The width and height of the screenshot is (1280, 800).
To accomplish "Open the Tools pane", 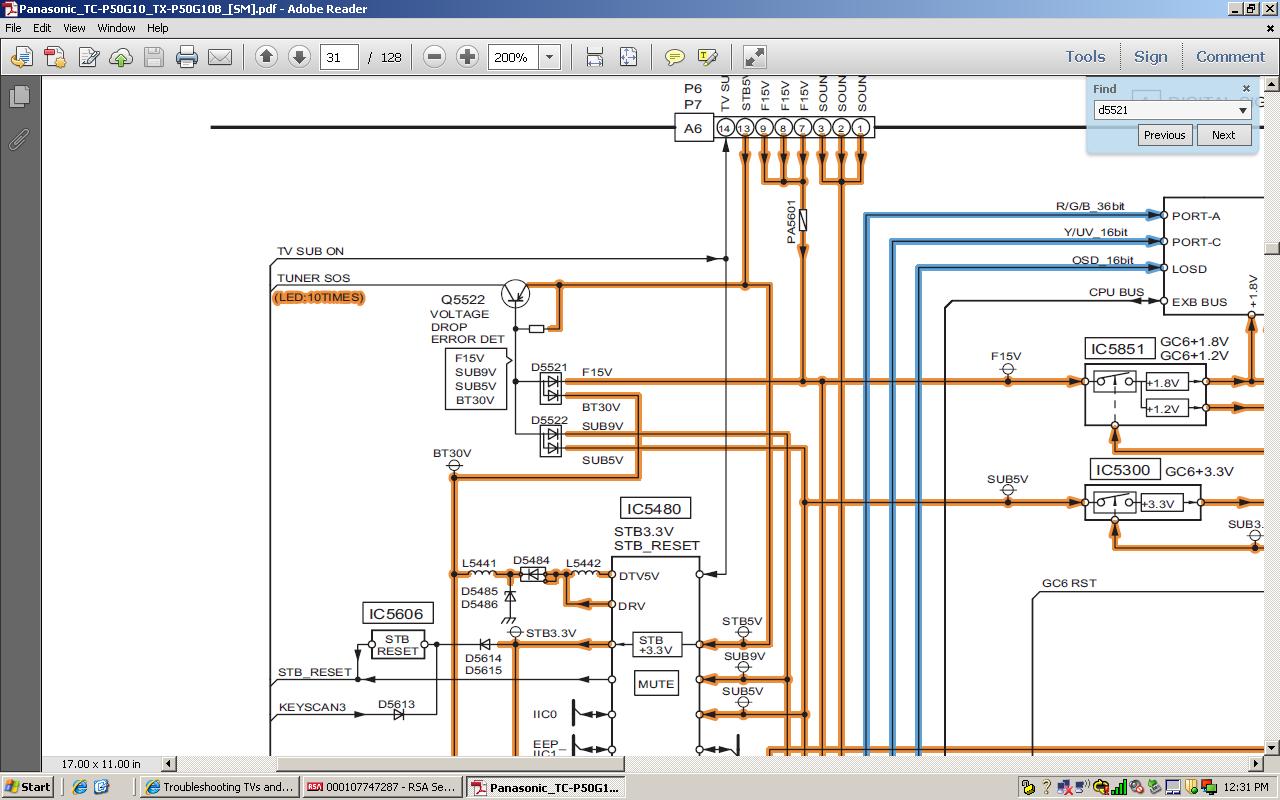I will pyautogui.click(x=1085, y=57).
